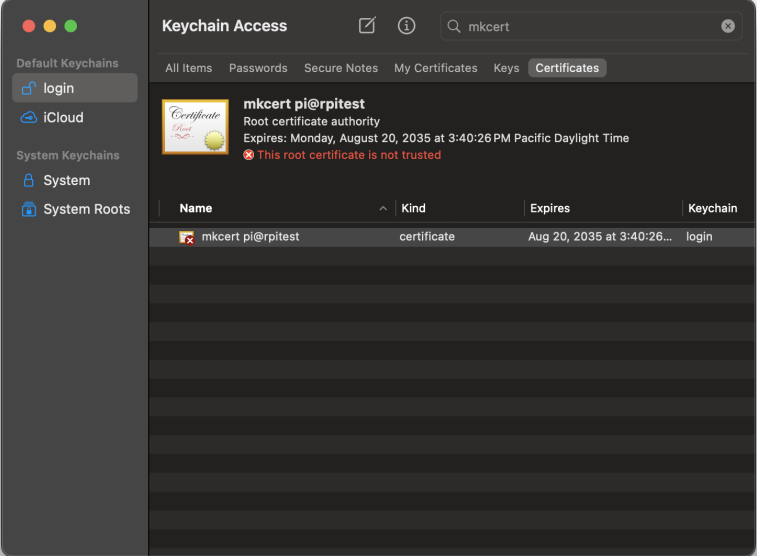Click the cloud icon beside iCloud
This screenshot has height=556, width=757.
coord(28,117)
